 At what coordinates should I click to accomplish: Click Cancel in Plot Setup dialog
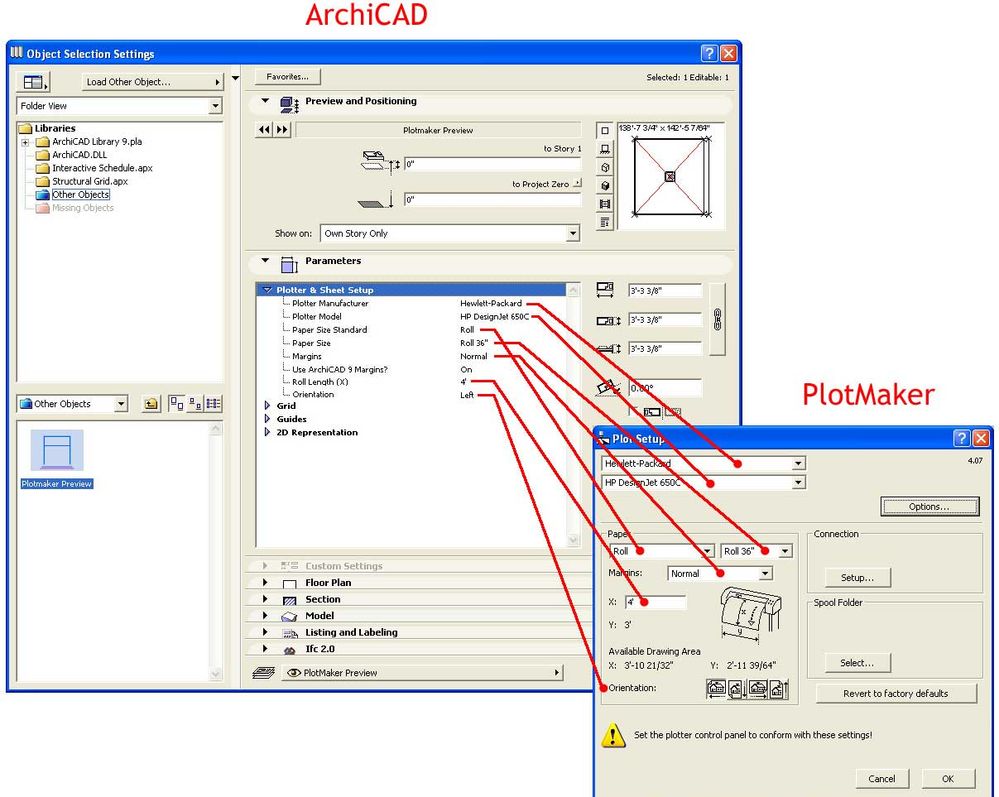pos(882,779)
